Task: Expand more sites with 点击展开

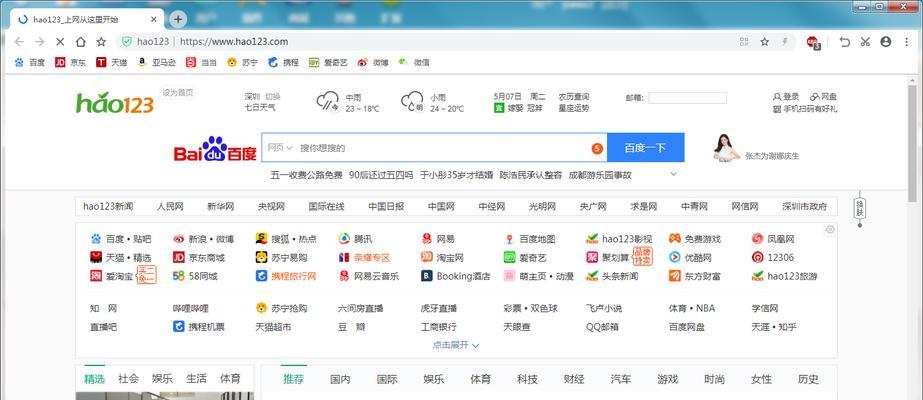Action: [x=456, y=345]
